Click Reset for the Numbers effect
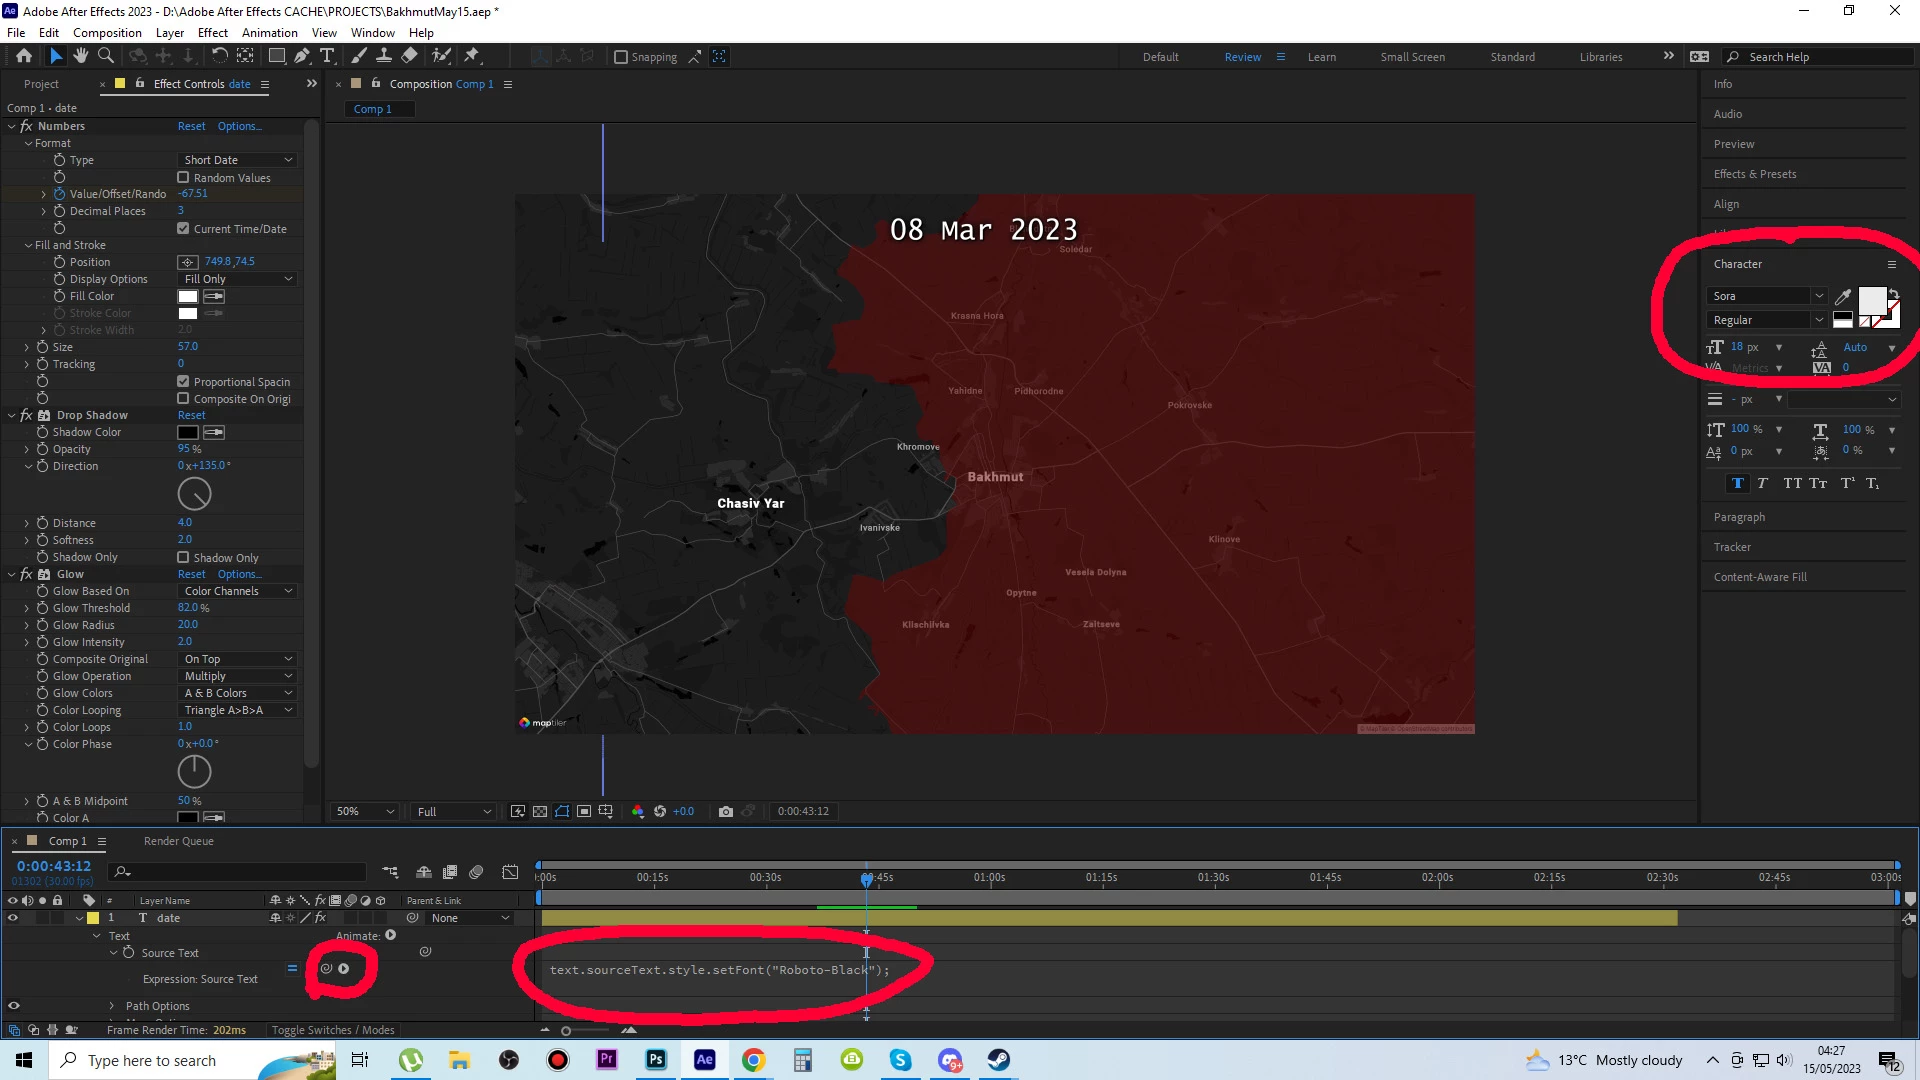This screenshot has height=1080, width=1920. pyautogui.click(x=191, y=126)
